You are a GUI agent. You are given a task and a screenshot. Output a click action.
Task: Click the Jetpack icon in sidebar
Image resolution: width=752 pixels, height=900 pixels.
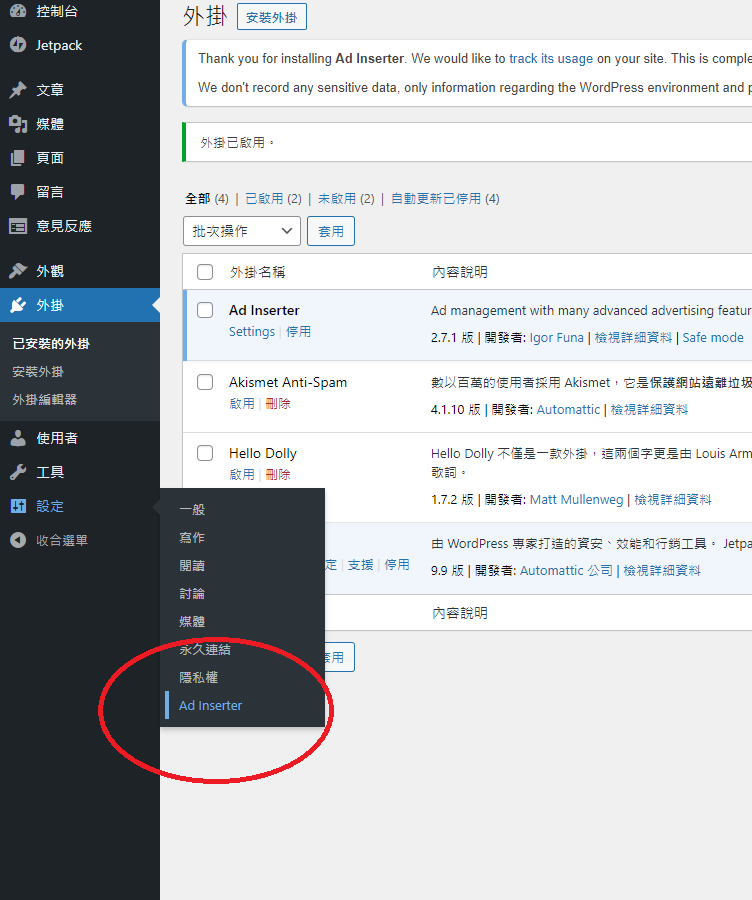17,45
